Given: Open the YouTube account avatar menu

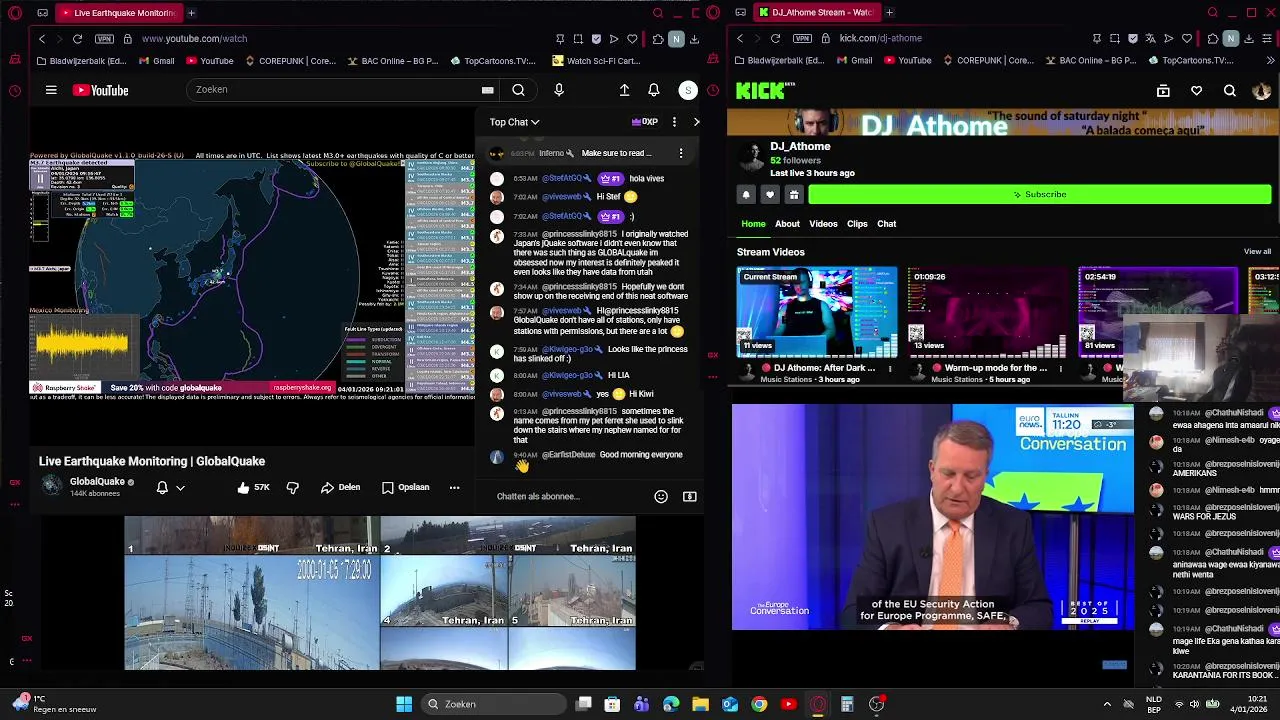Looking at the screenshot, I should click(688, 90).
